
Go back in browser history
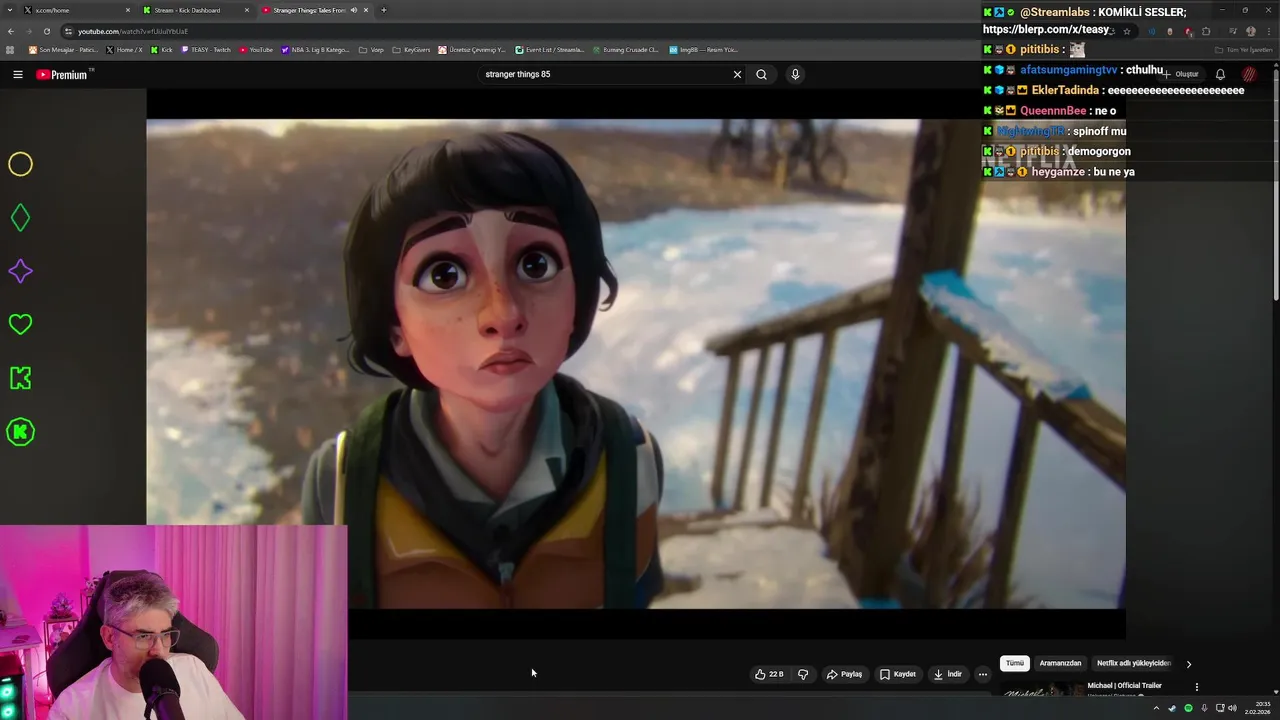coord(11,31)
